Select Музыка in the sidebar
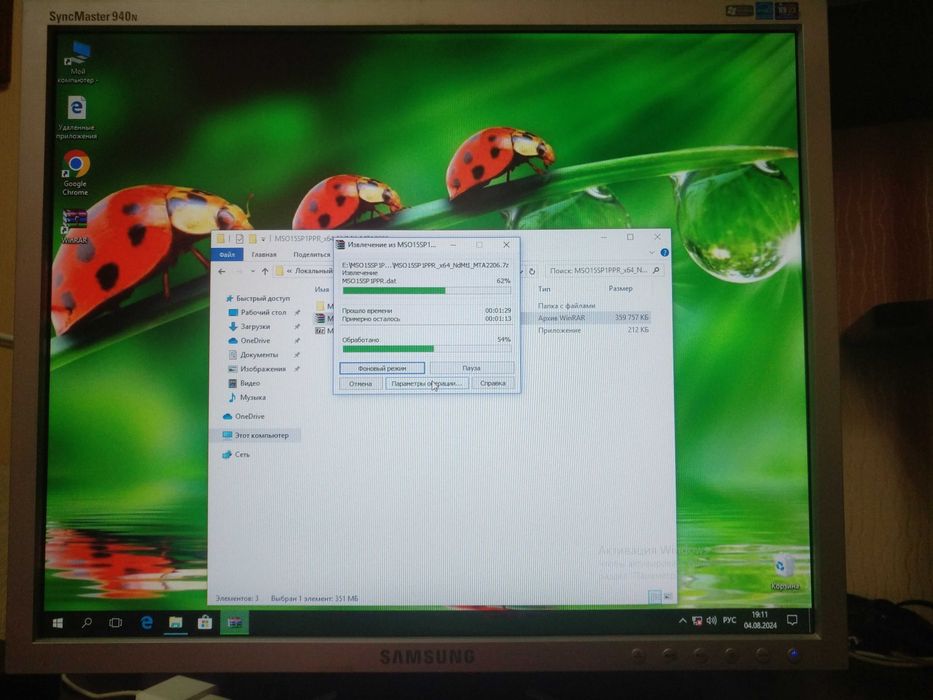The height and width of the screenshot is (700, 933). click(247, 397)
